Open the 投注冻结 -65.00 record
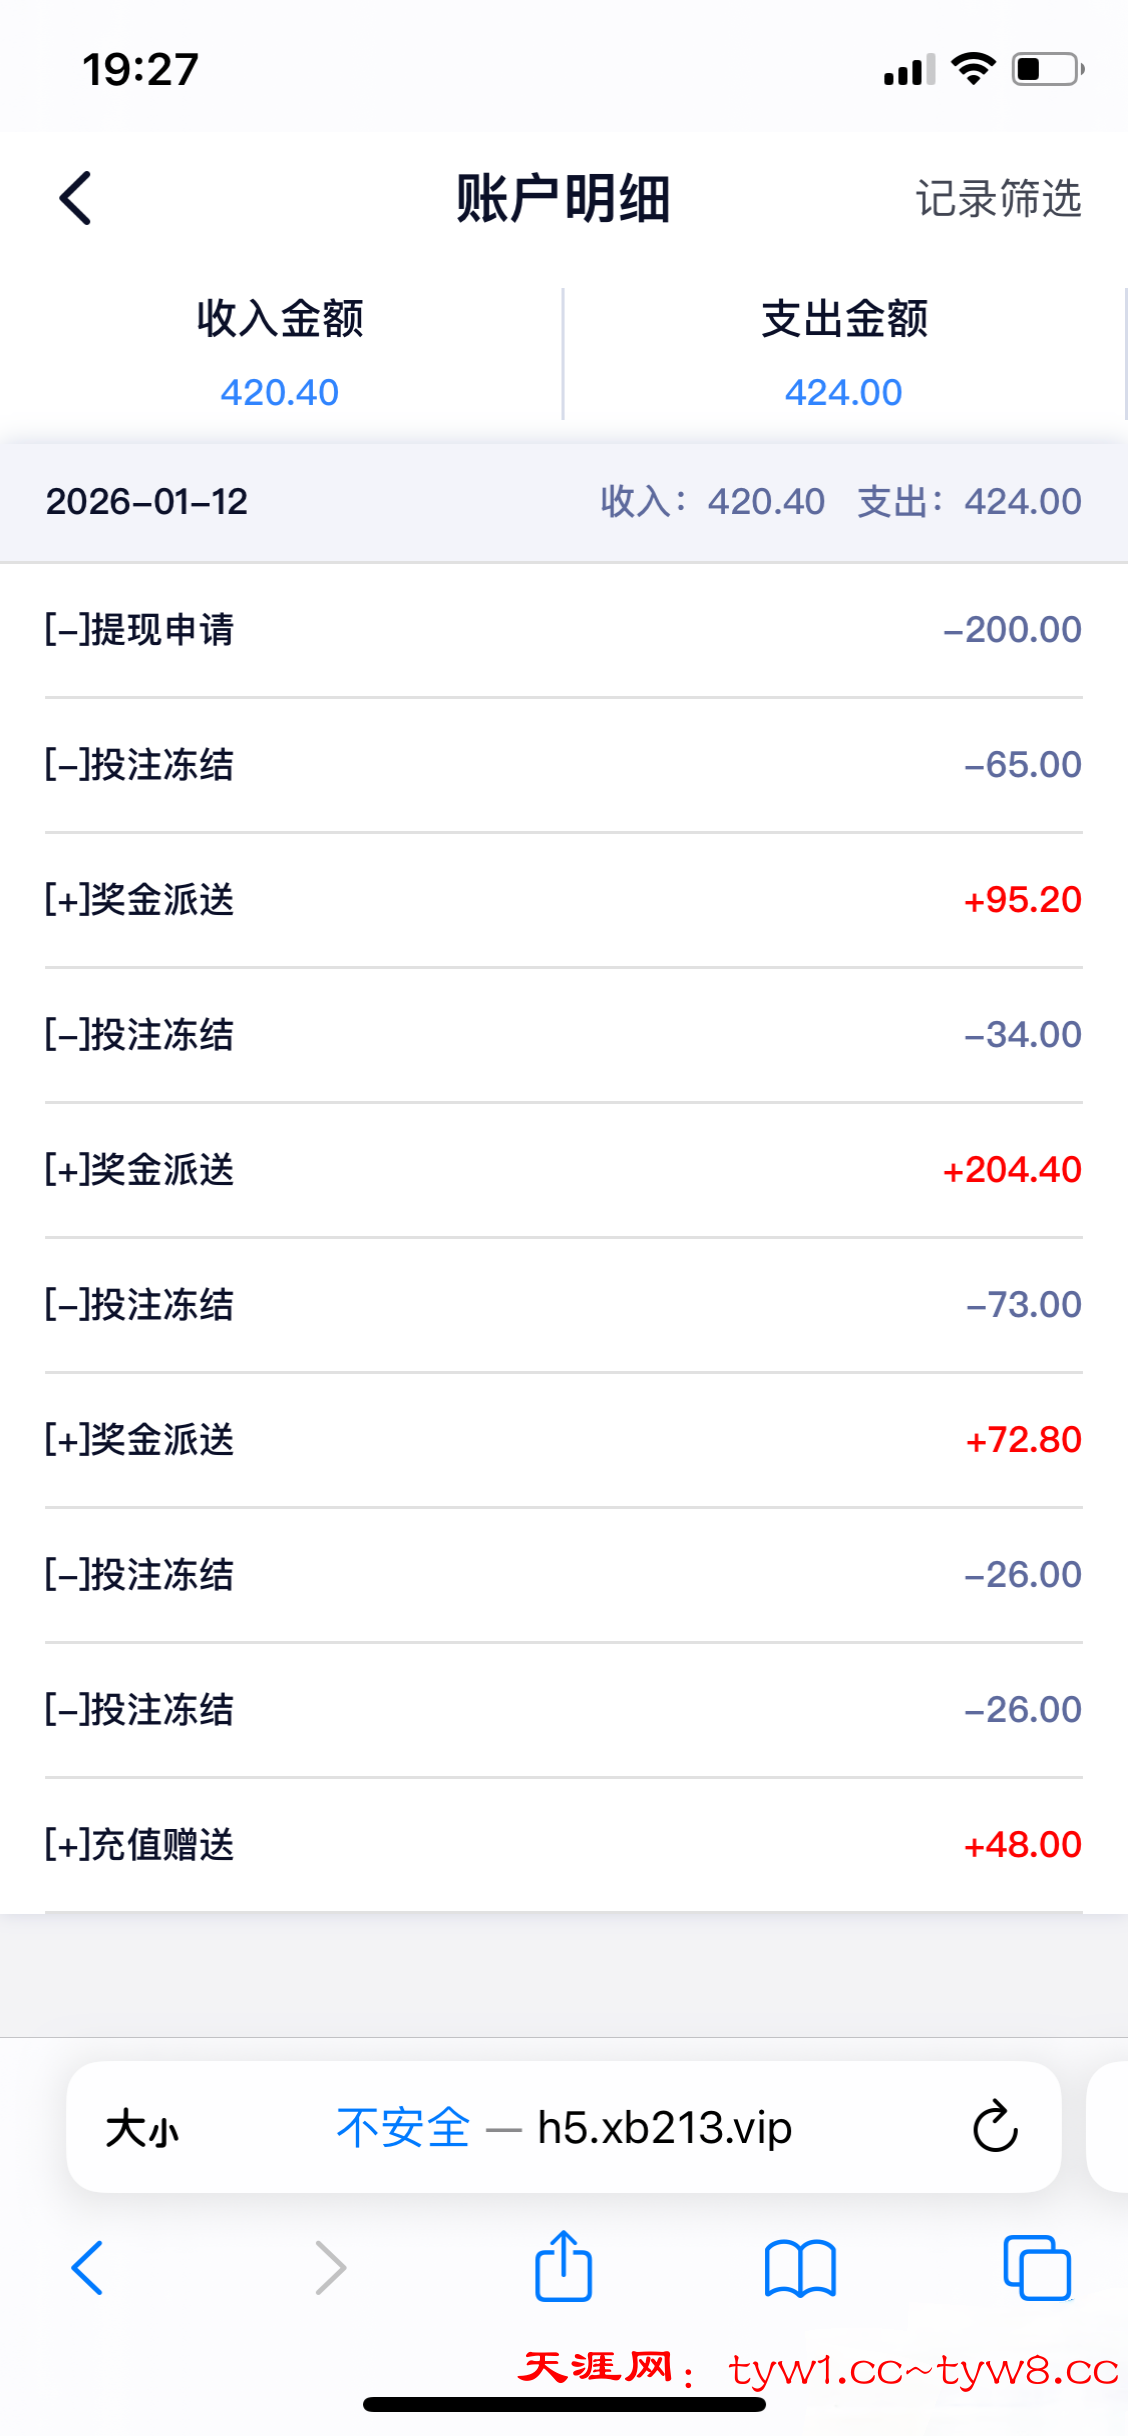The image size is (1128, 2436). click(563, 765)
